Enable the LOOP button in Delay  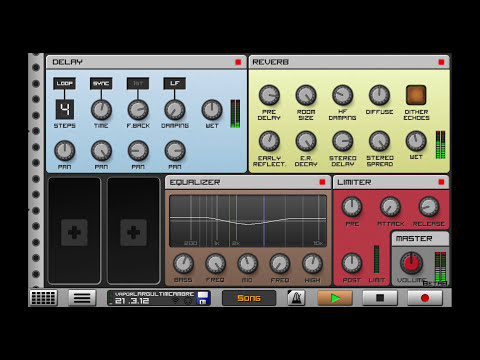[64, 83]
